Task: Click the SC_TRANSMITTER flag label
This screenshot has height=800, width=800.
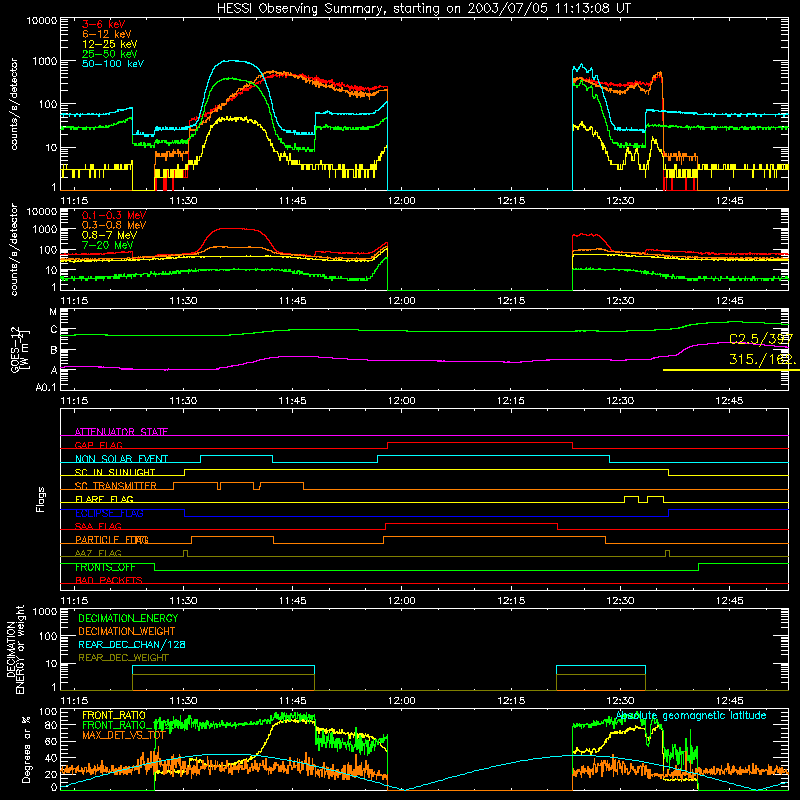Action: coord(116,485)
